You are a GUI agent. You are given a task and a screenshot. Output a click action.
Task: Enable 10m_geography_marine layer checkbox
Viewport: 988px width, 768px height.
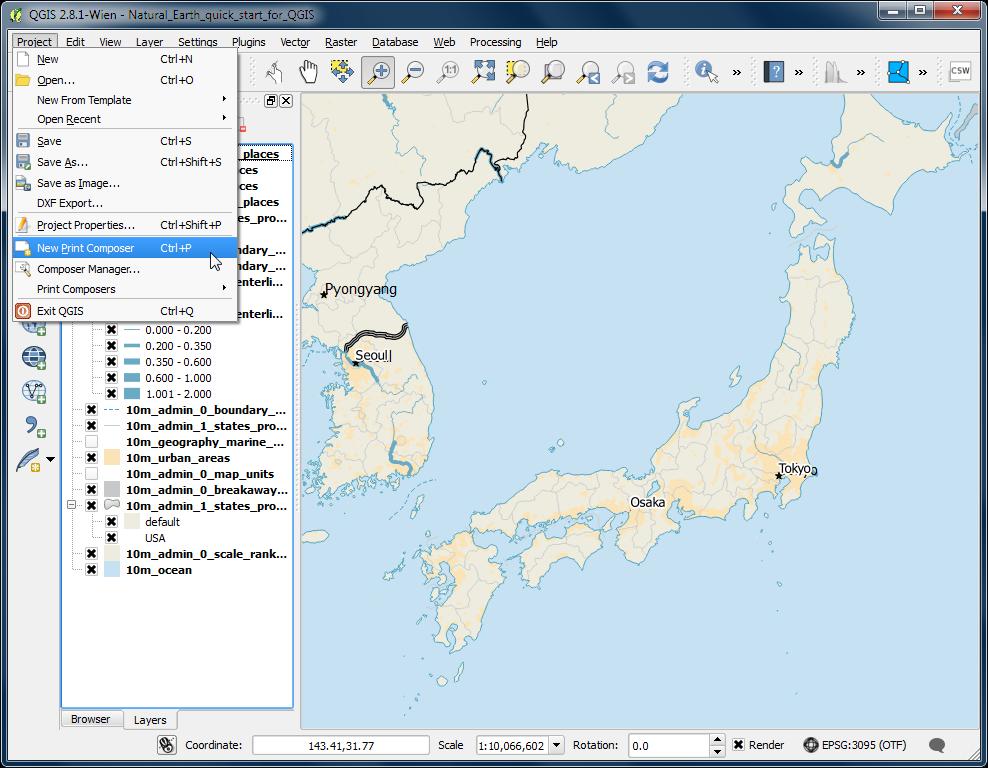pyautogui.click(x=91, y=442)
